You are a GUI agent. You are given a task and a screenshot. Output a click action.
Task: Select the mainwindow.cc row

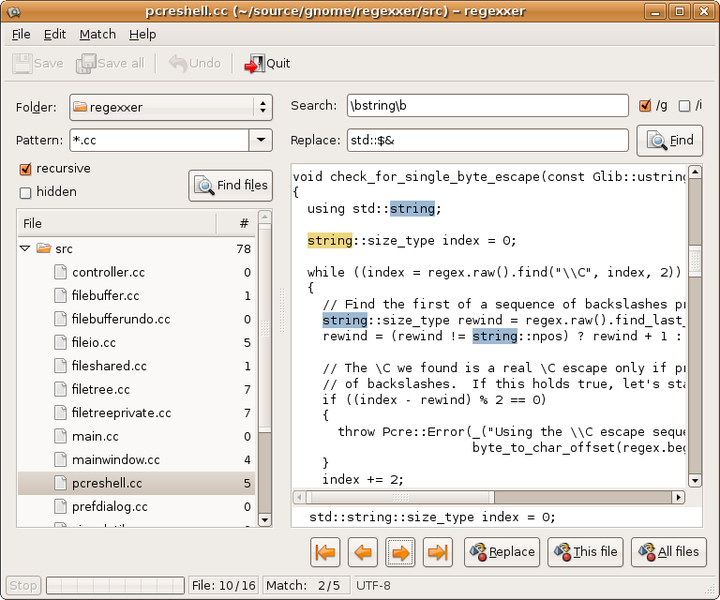click(x=137, y=459)
